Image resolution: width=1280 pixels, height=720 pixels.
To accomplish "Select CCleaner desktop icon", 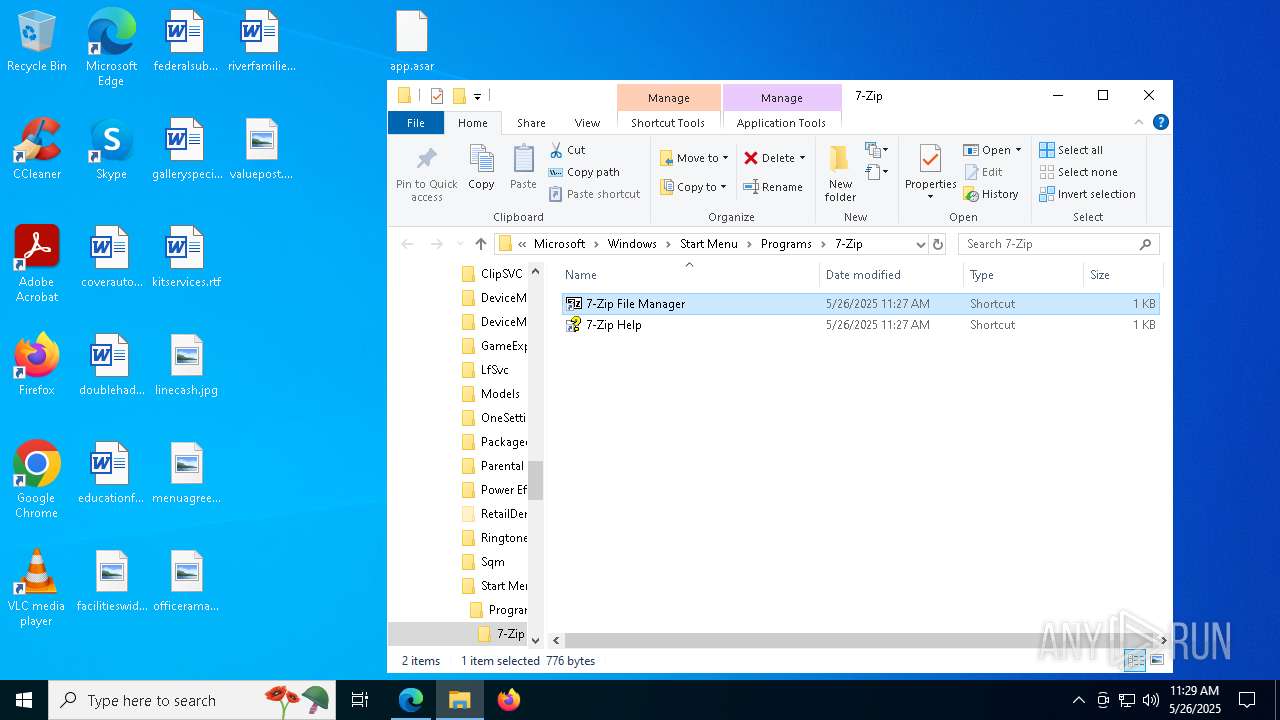I will (37, 149).
